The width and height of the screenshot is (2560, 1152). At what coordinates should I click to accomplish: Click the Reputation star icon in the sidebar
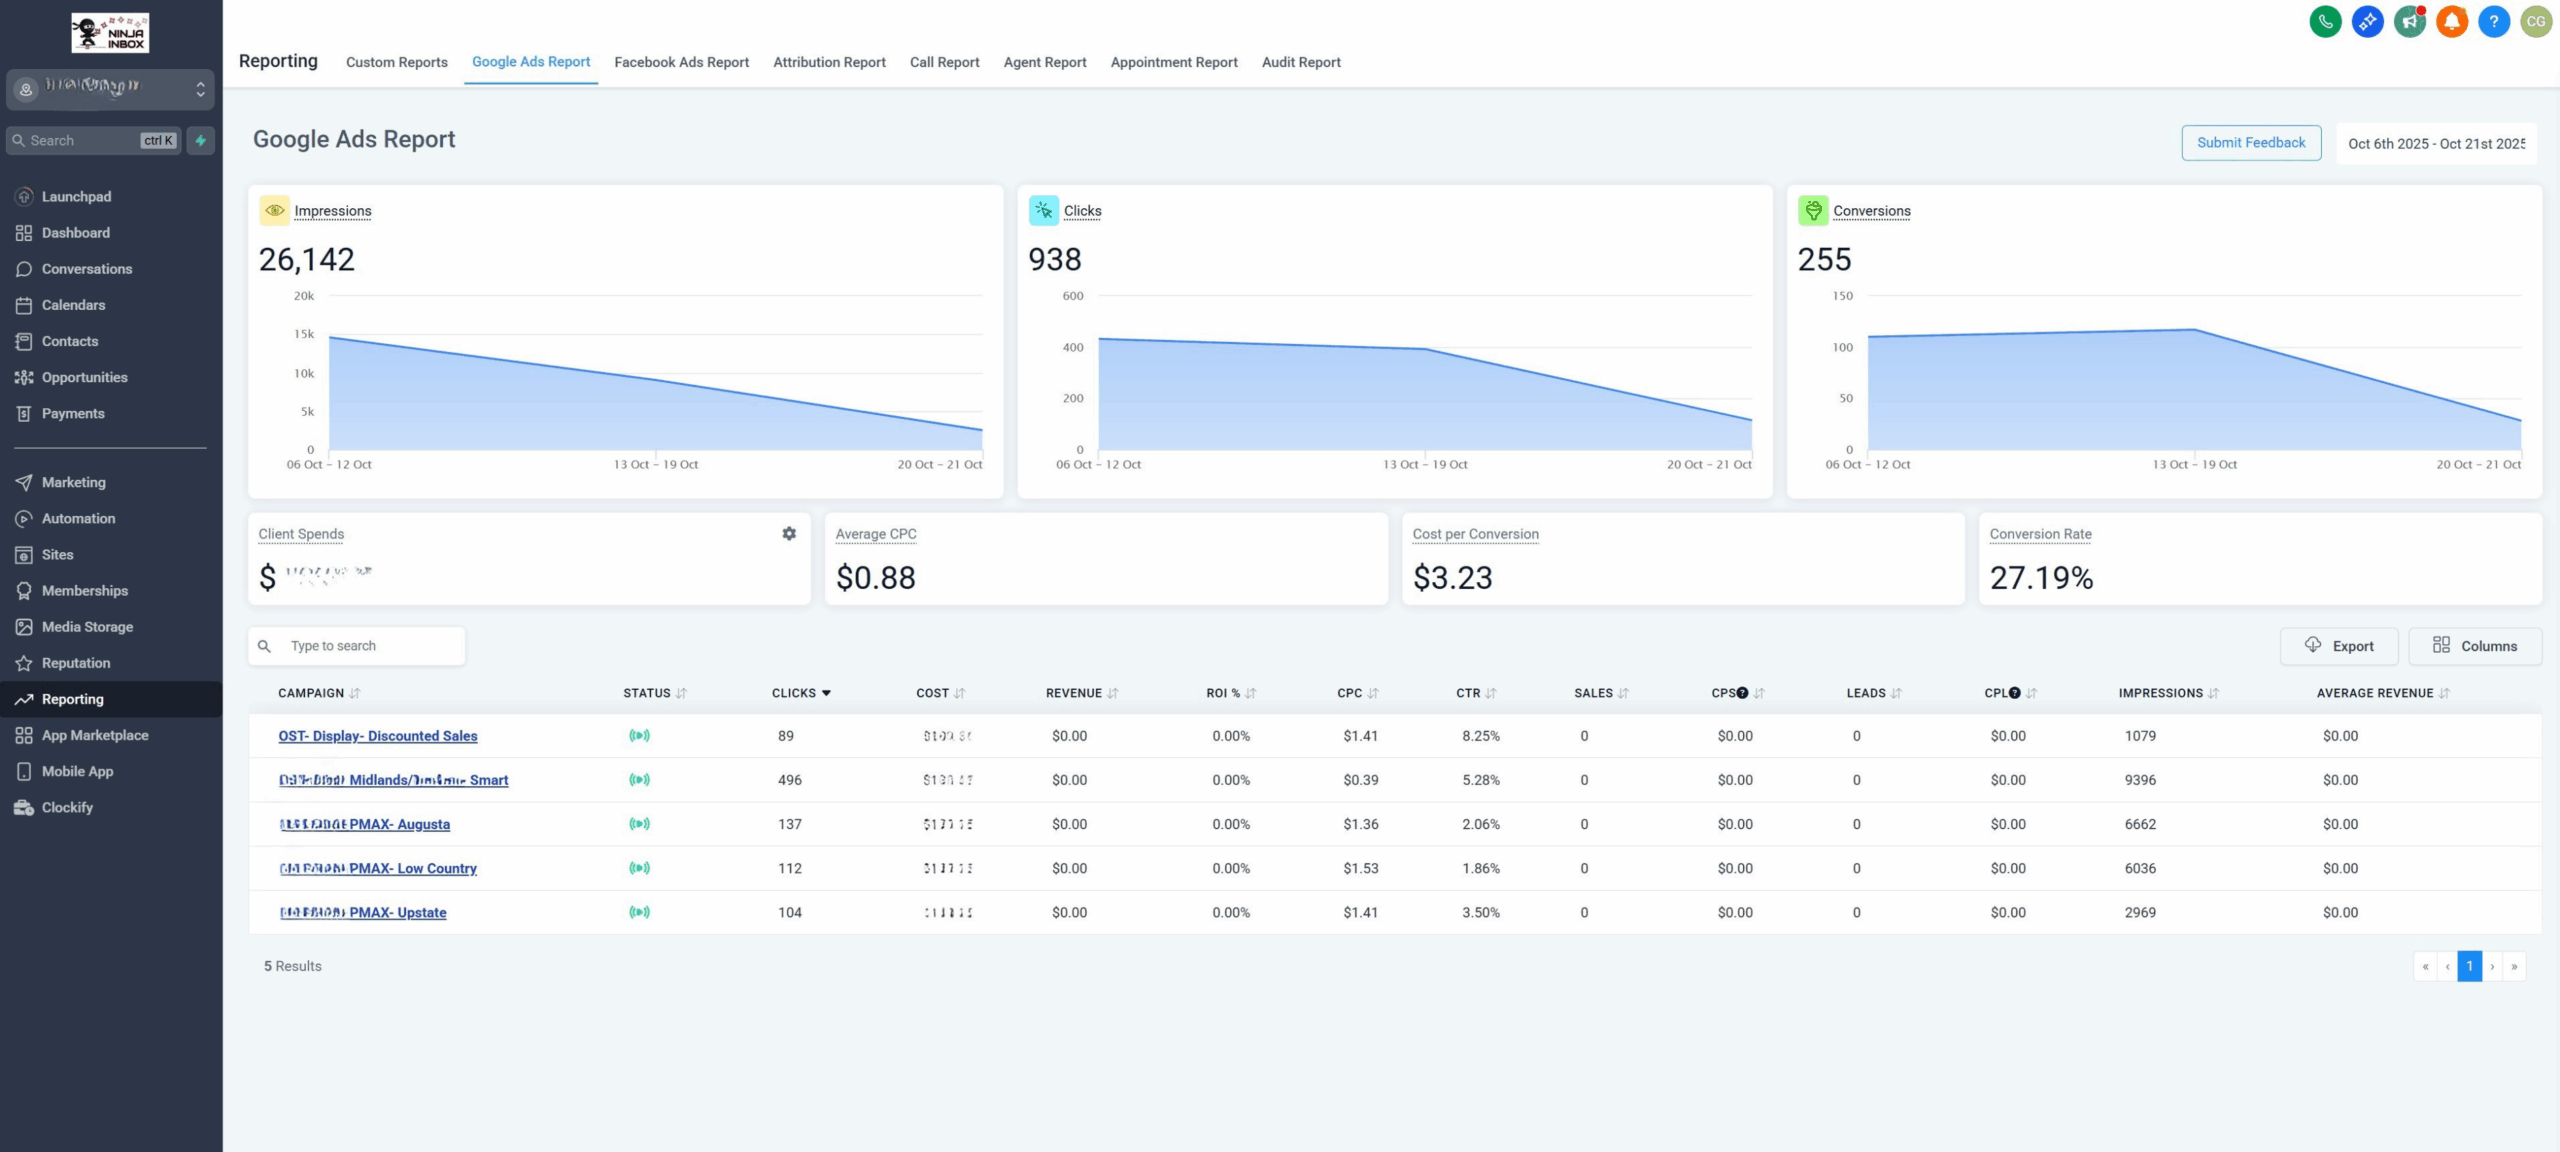pos(24,662)
